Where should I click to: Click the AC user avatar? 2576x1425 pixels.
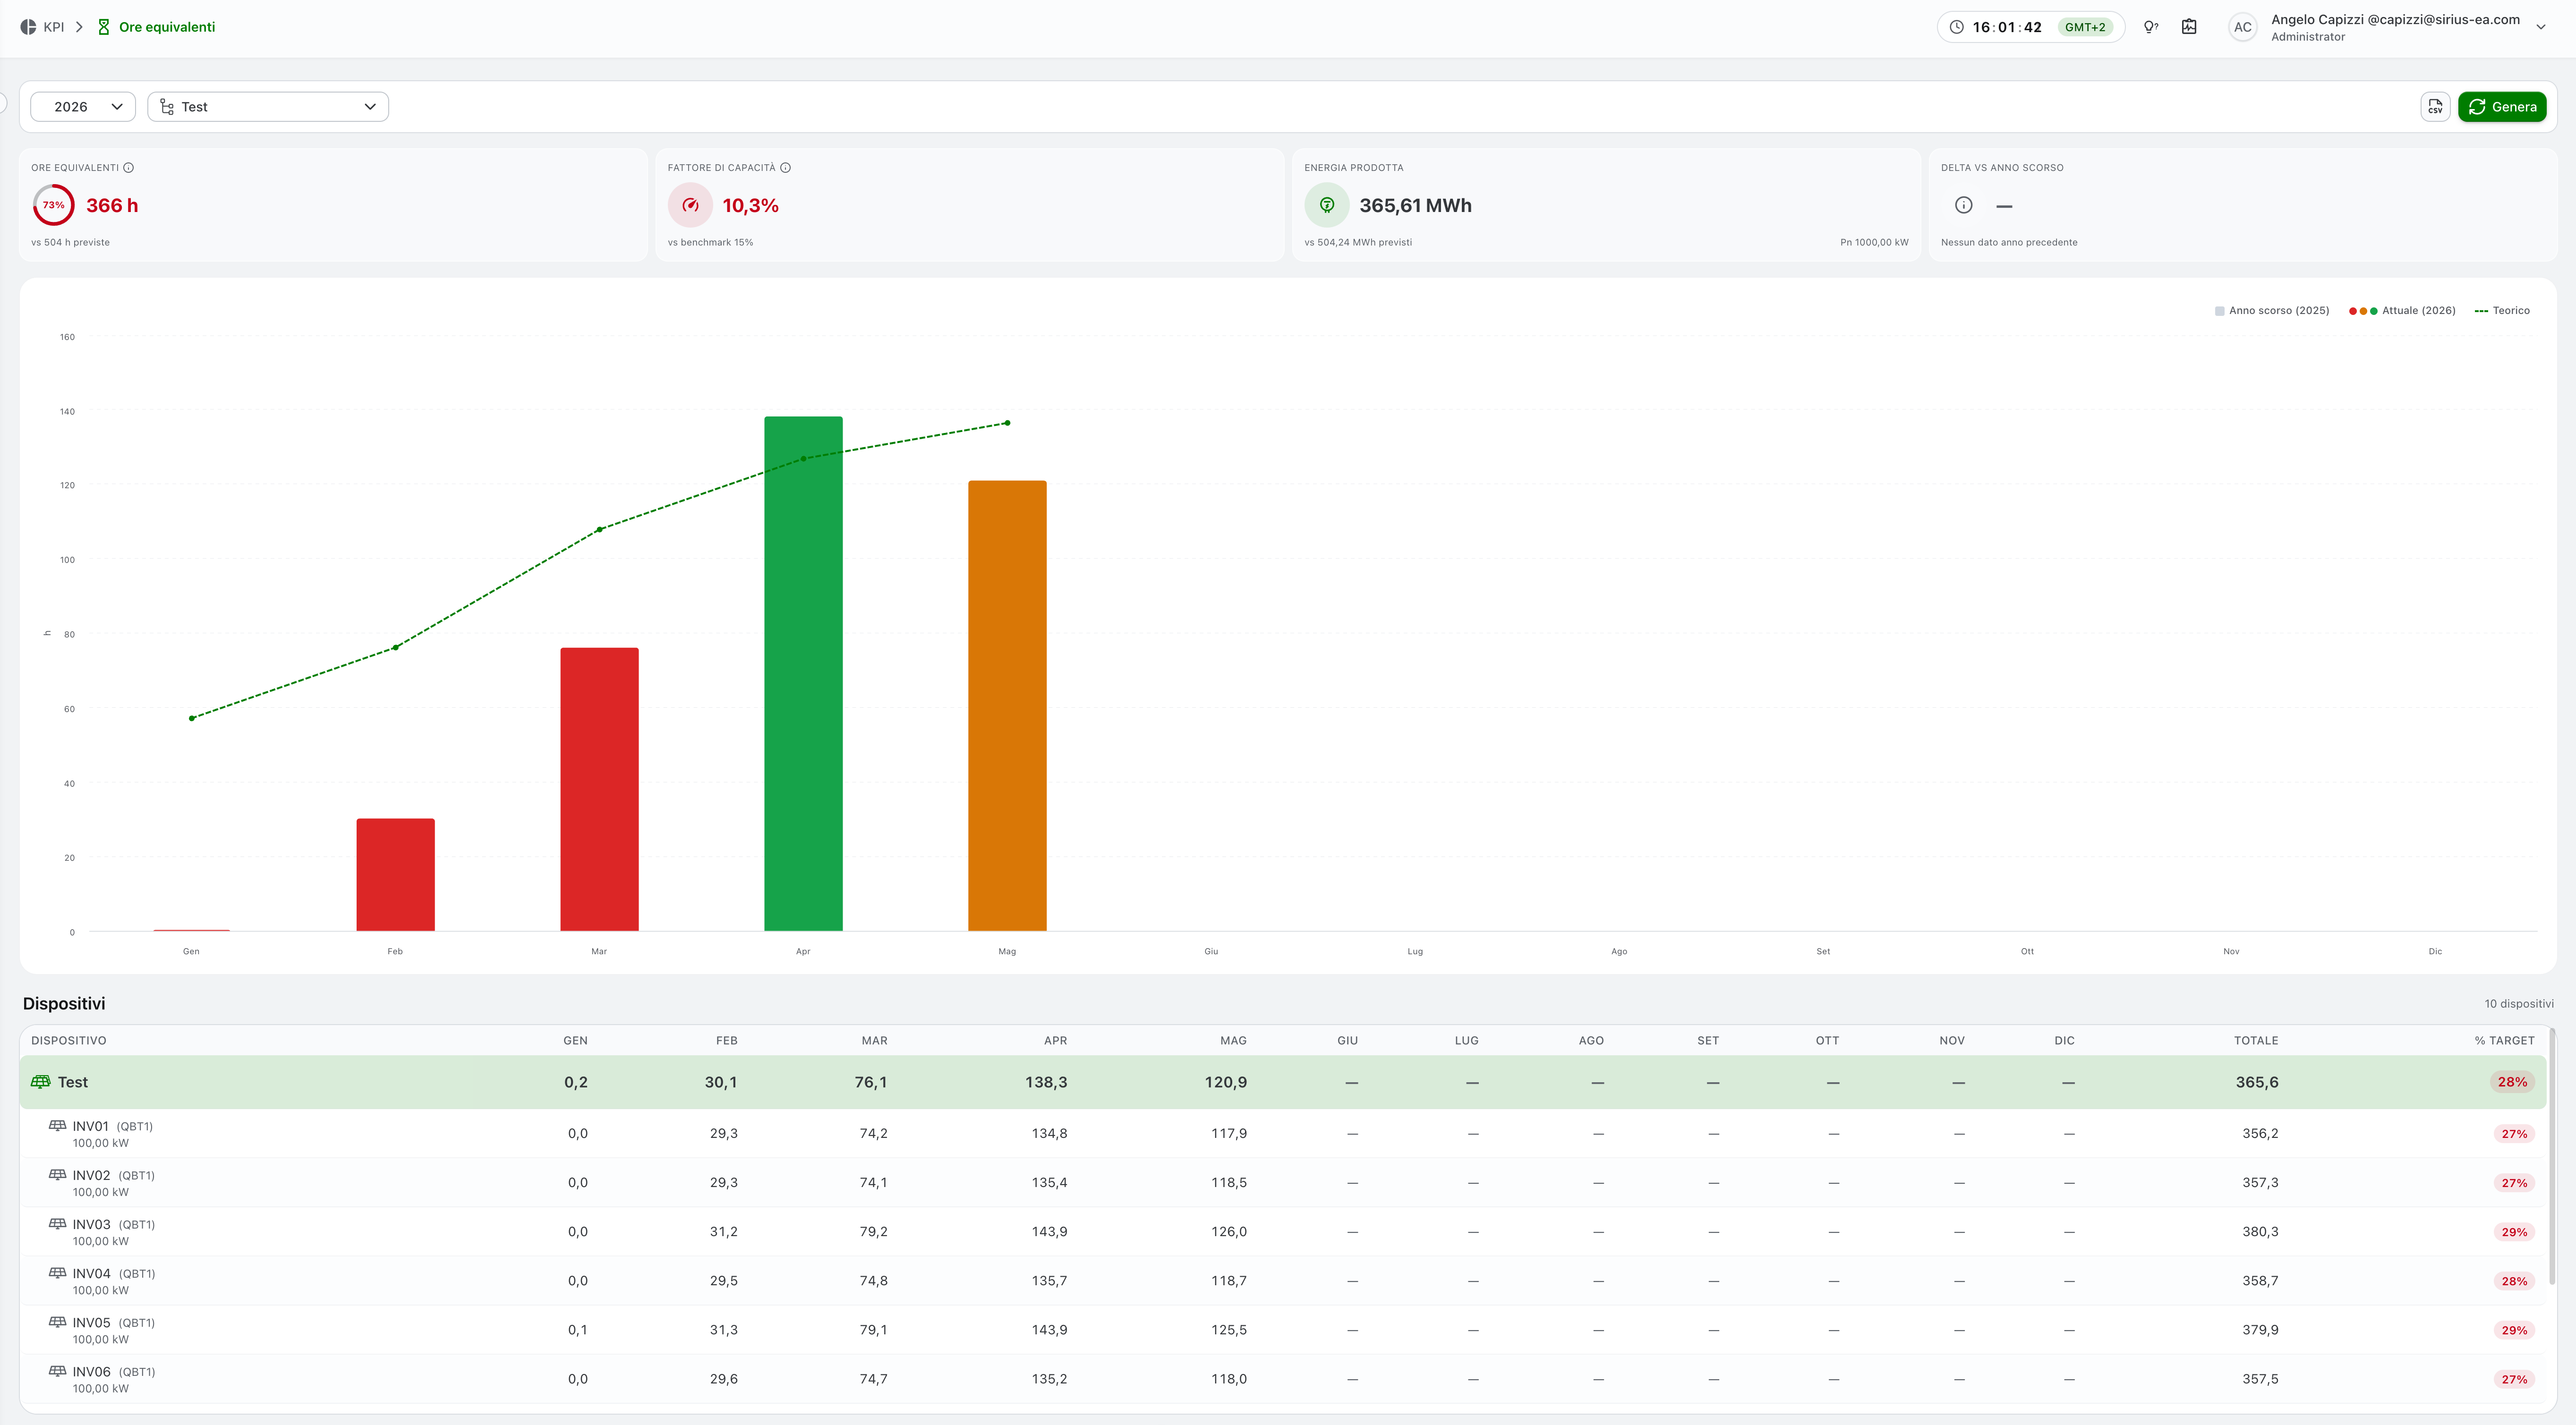[x=2243, y=27]
